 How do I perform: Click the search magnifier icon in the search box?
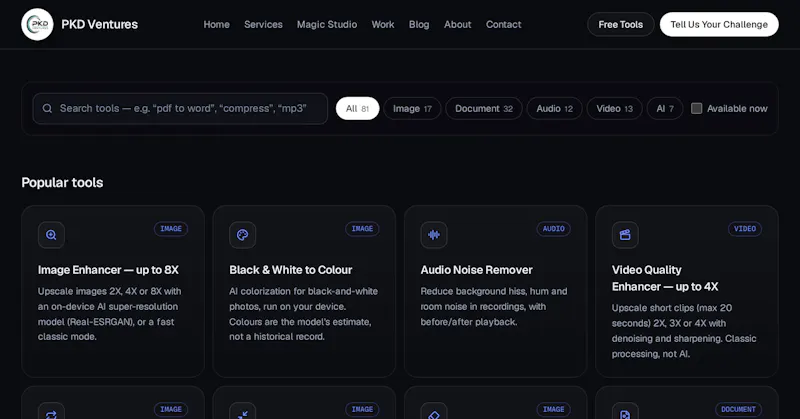click(x=47, y=108)
